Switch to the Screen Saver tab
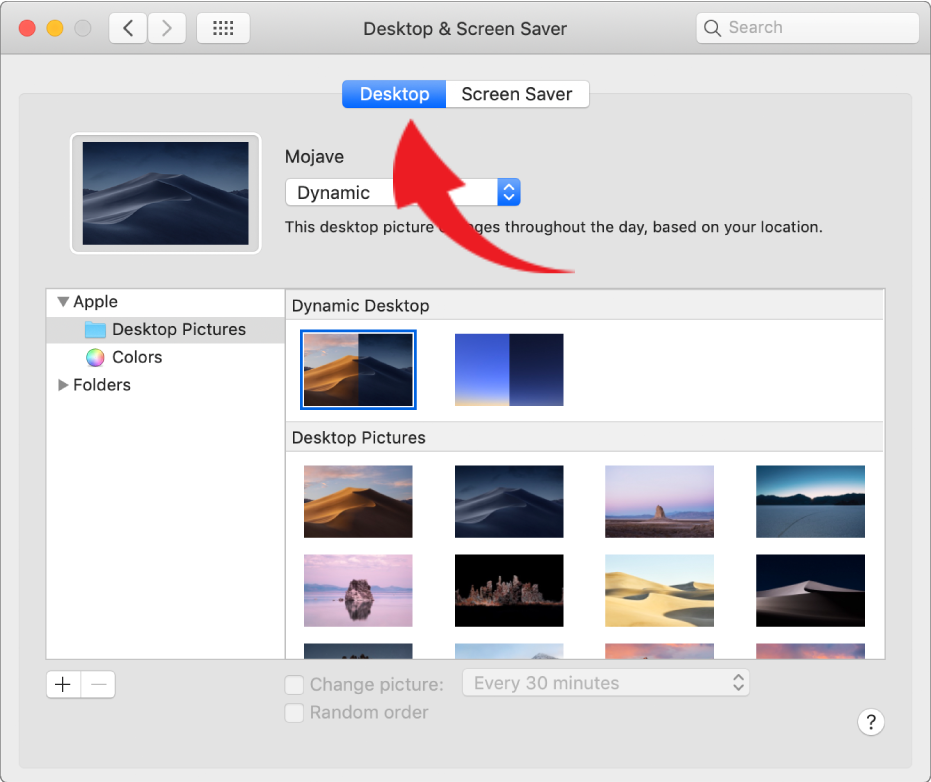Image resolution: width=931 pixels, height=782 pixels. [516, 94]
